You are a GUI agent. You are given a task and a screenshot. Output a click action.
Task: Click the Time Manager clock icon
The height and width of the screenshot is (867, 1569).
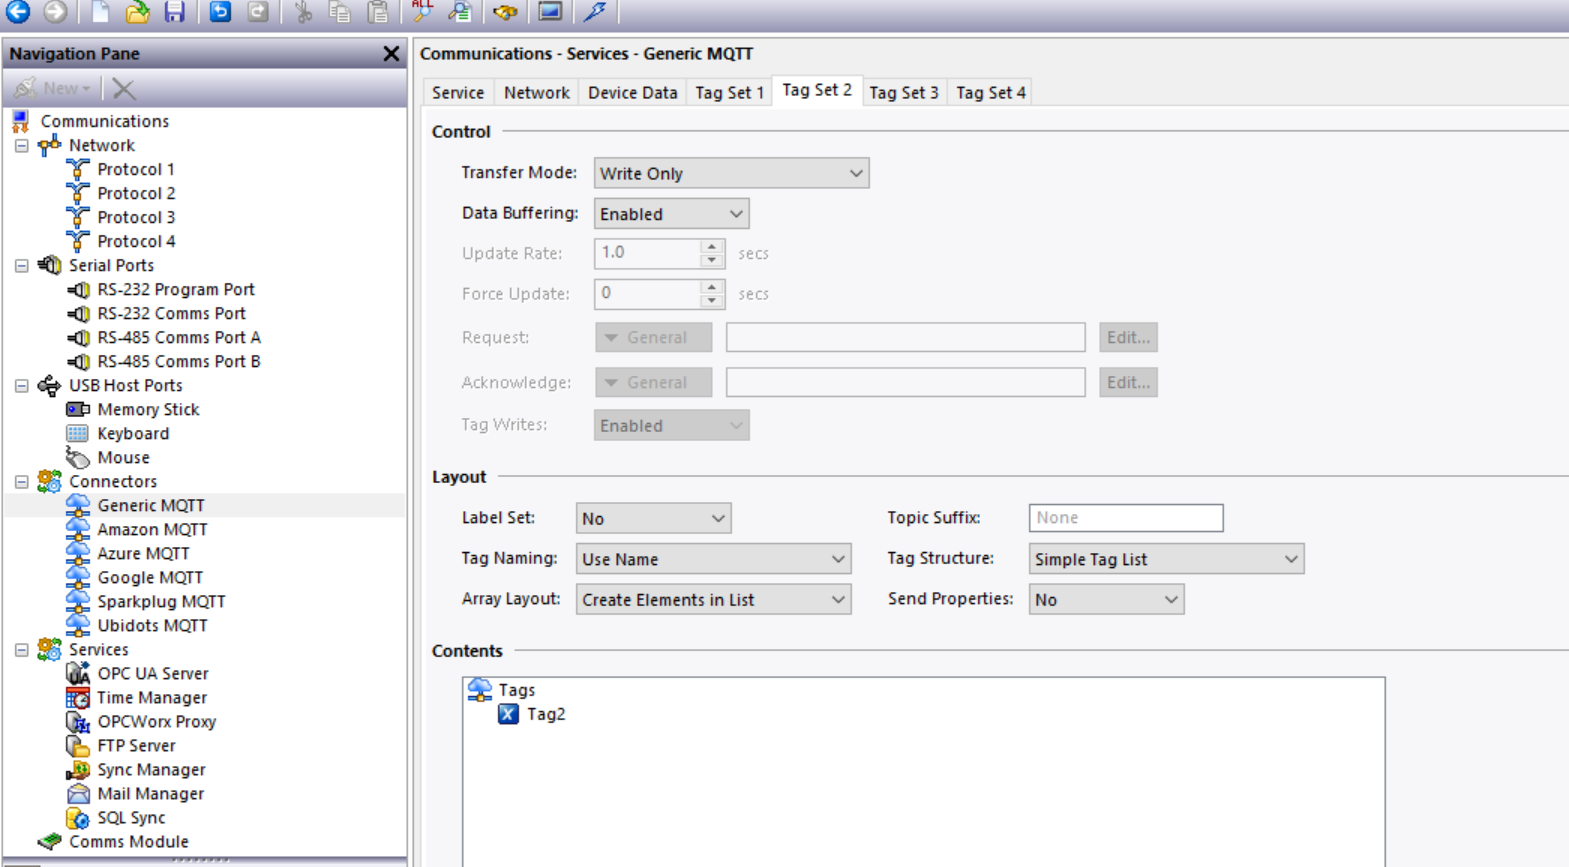coord(77,697)
